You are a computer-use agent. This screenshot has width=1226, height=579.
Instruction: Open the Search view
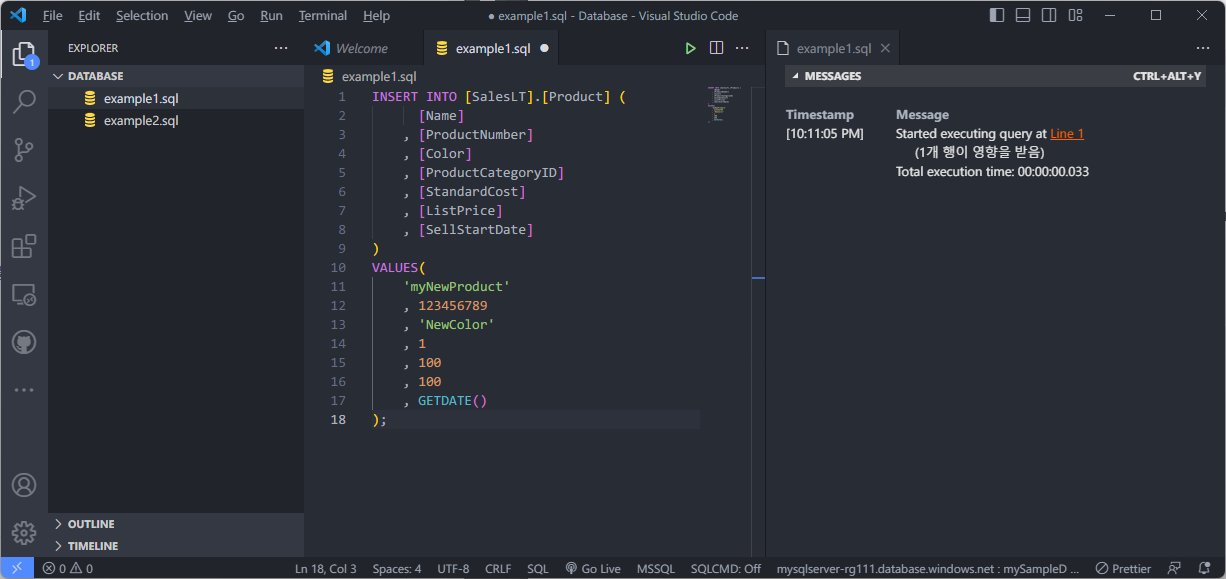(24, 102)
